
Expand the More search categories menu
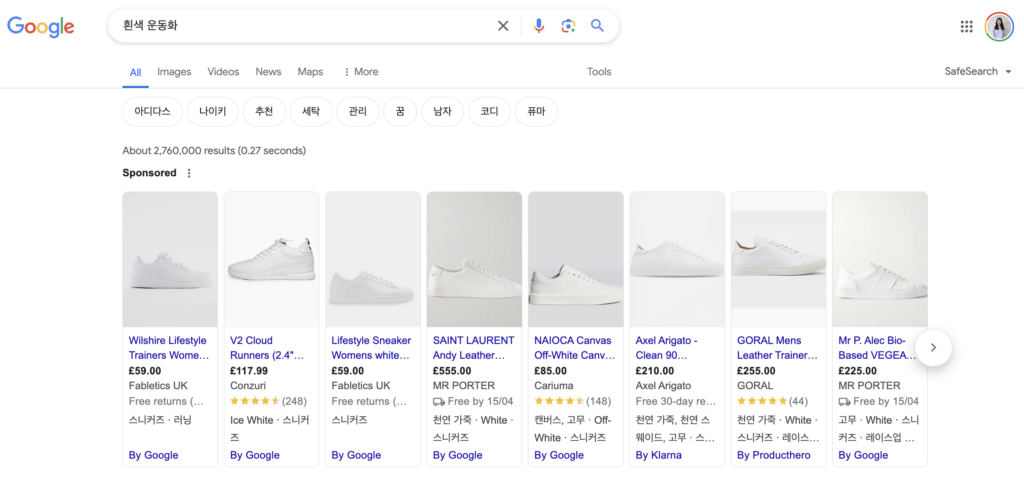[360, 72]
